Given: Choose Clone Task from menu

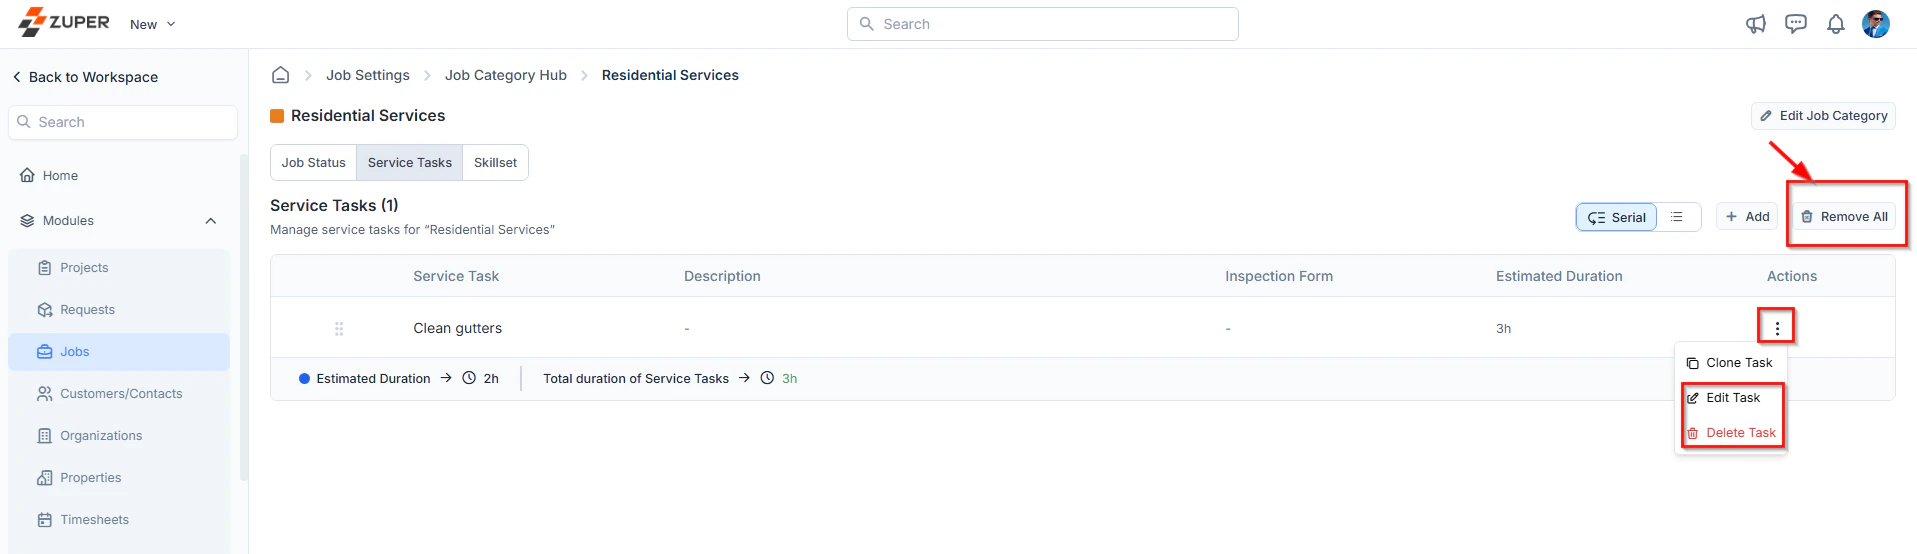Looking at the screenshot, I should [x=1730, y=363].
